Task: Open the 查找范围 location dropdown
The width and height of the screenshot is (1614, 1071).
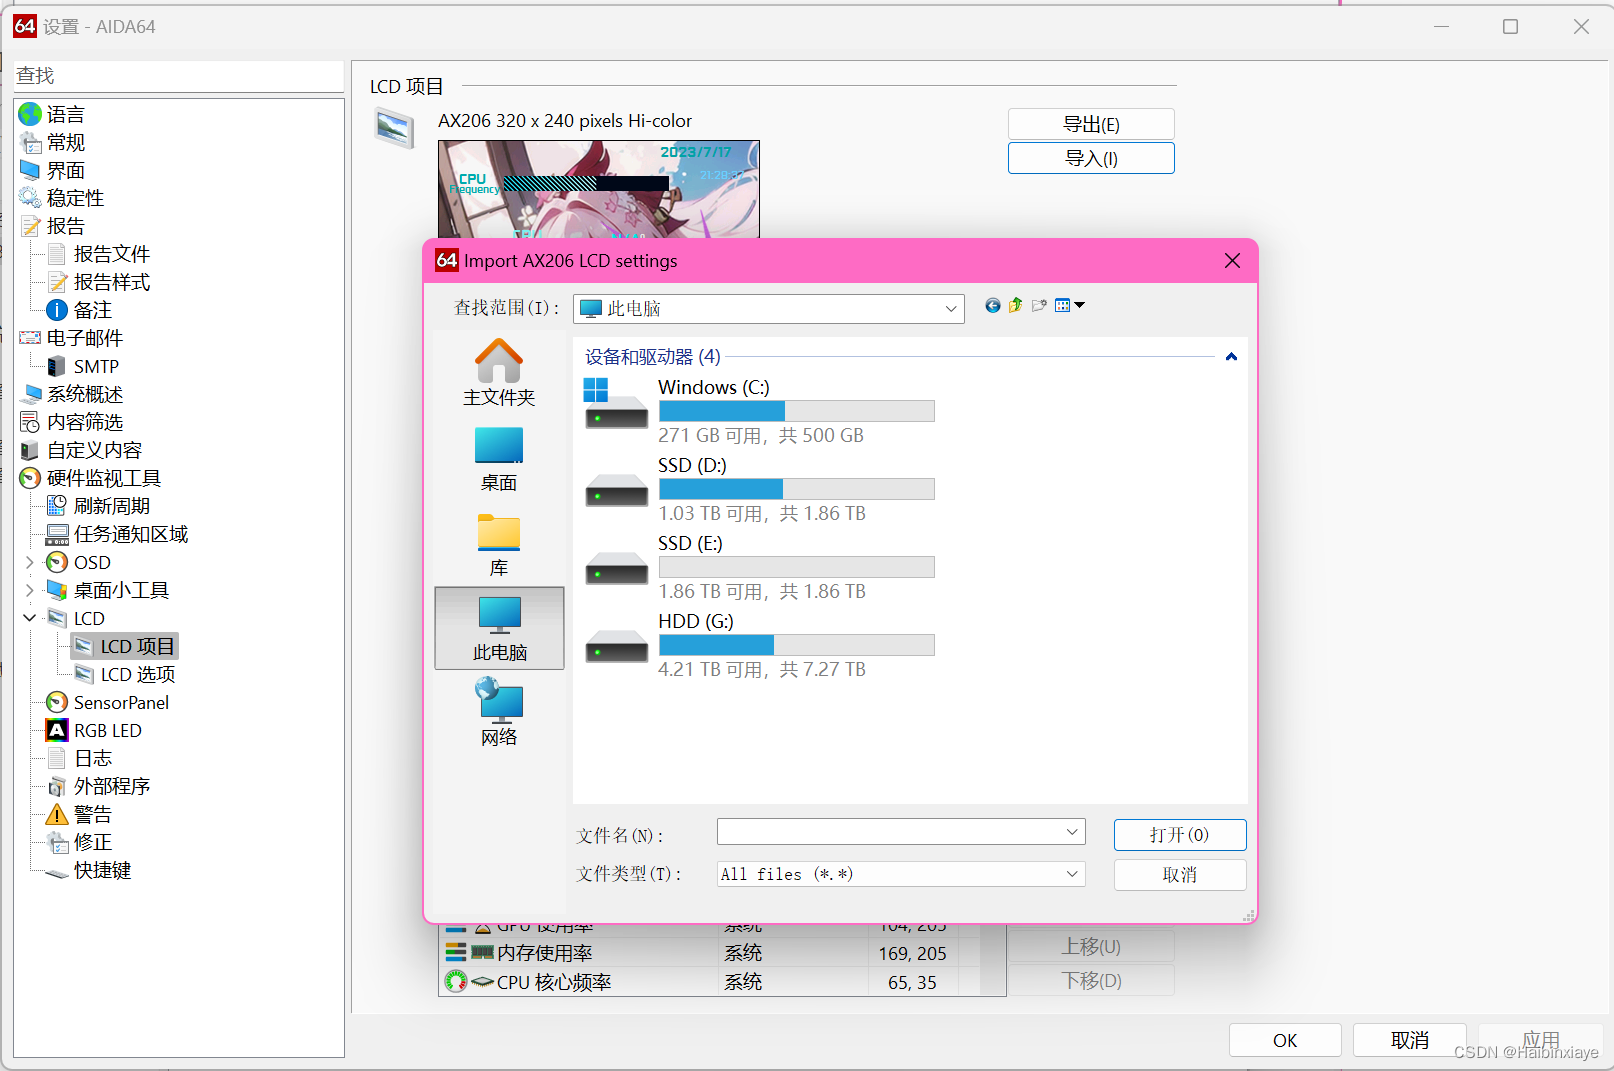Action: 950,308
